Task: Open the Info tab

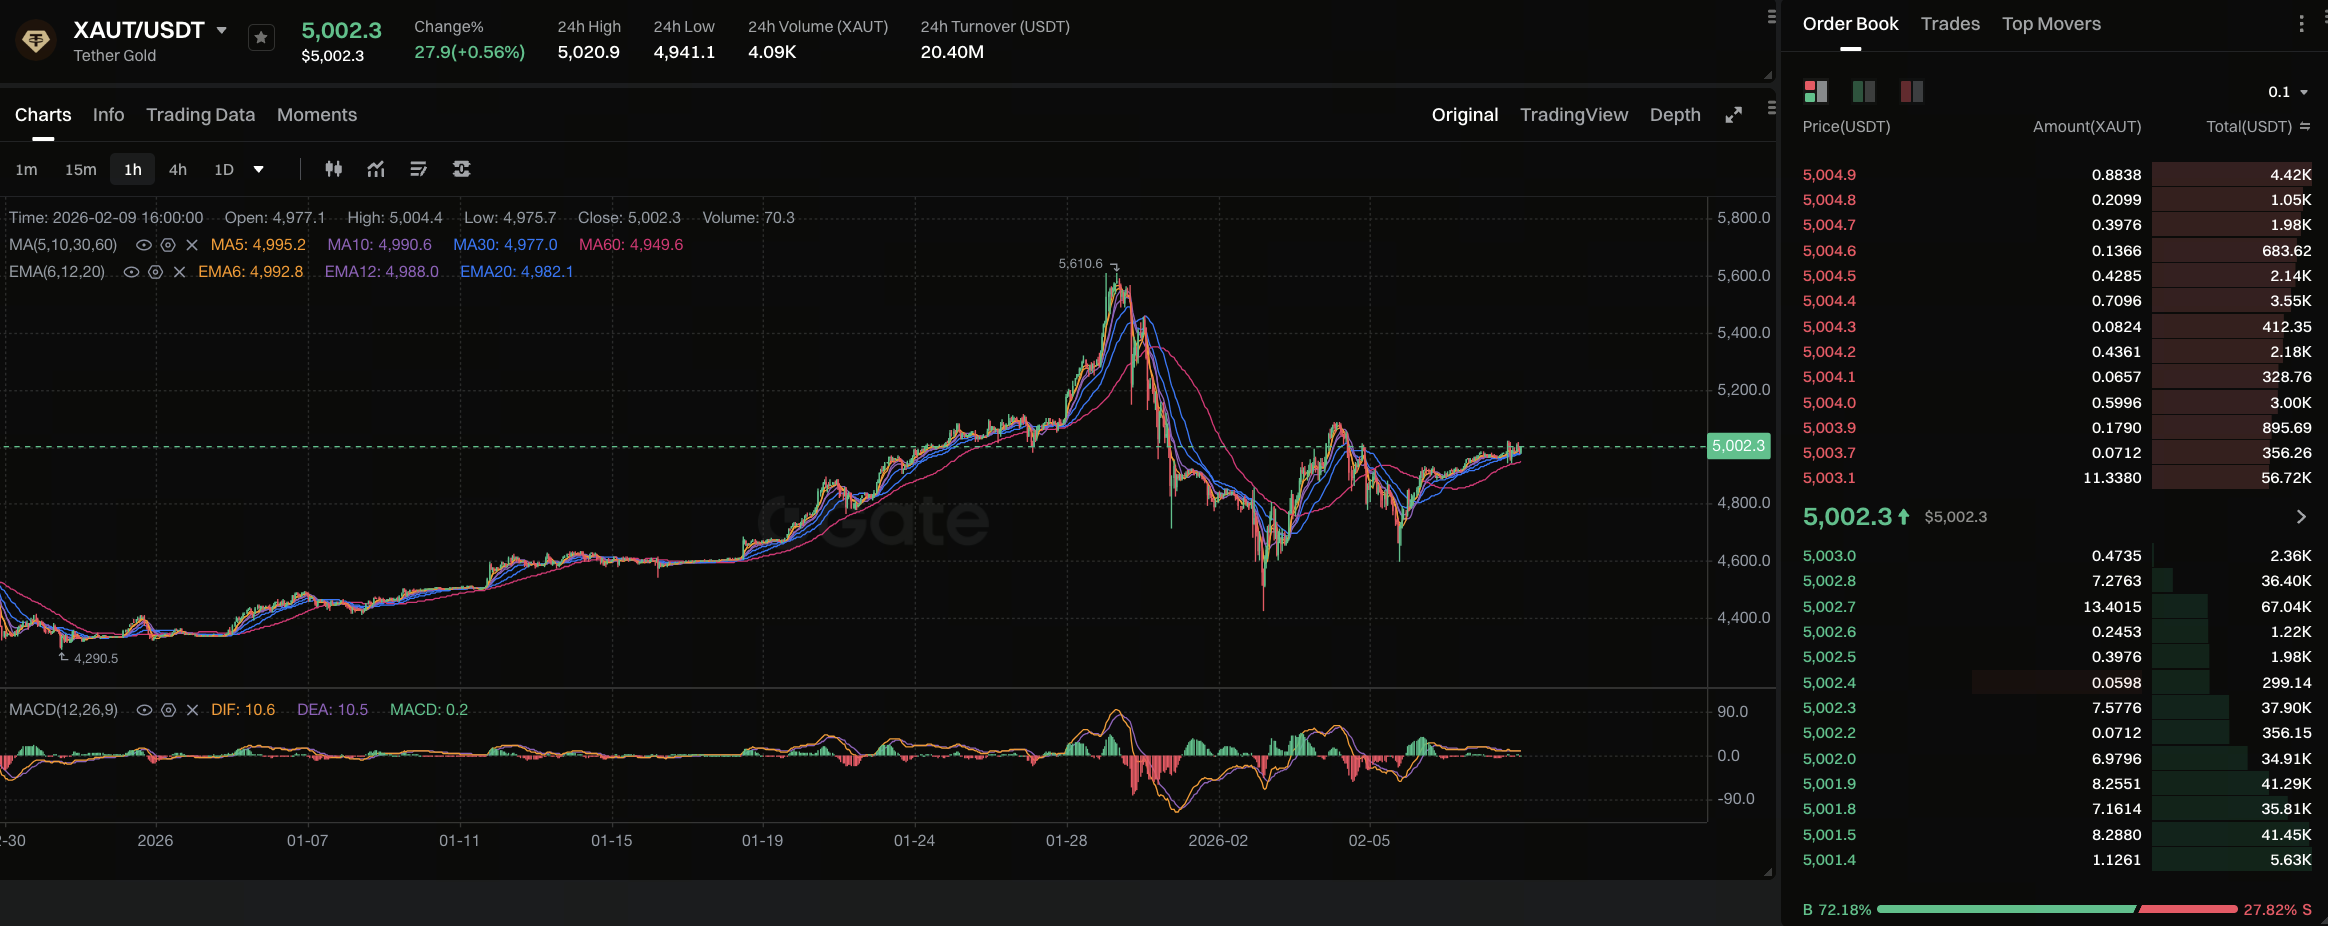Action: (x=108, y=114)
